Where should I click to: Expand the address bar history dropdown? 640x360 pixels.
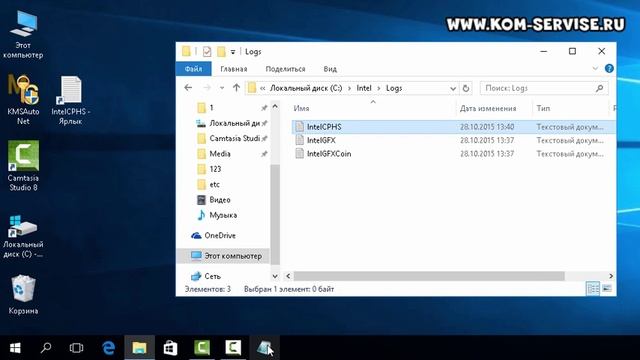(x=453, y=88)
